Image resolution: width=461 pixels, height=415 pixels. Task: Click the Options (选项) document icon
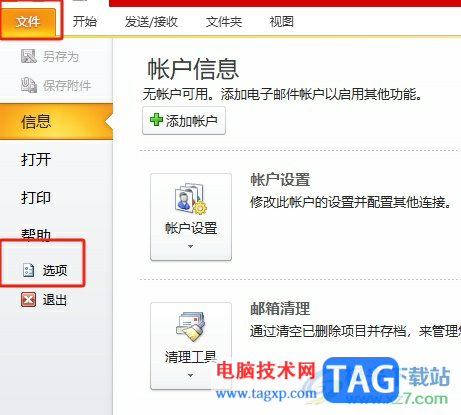(29, 270)
